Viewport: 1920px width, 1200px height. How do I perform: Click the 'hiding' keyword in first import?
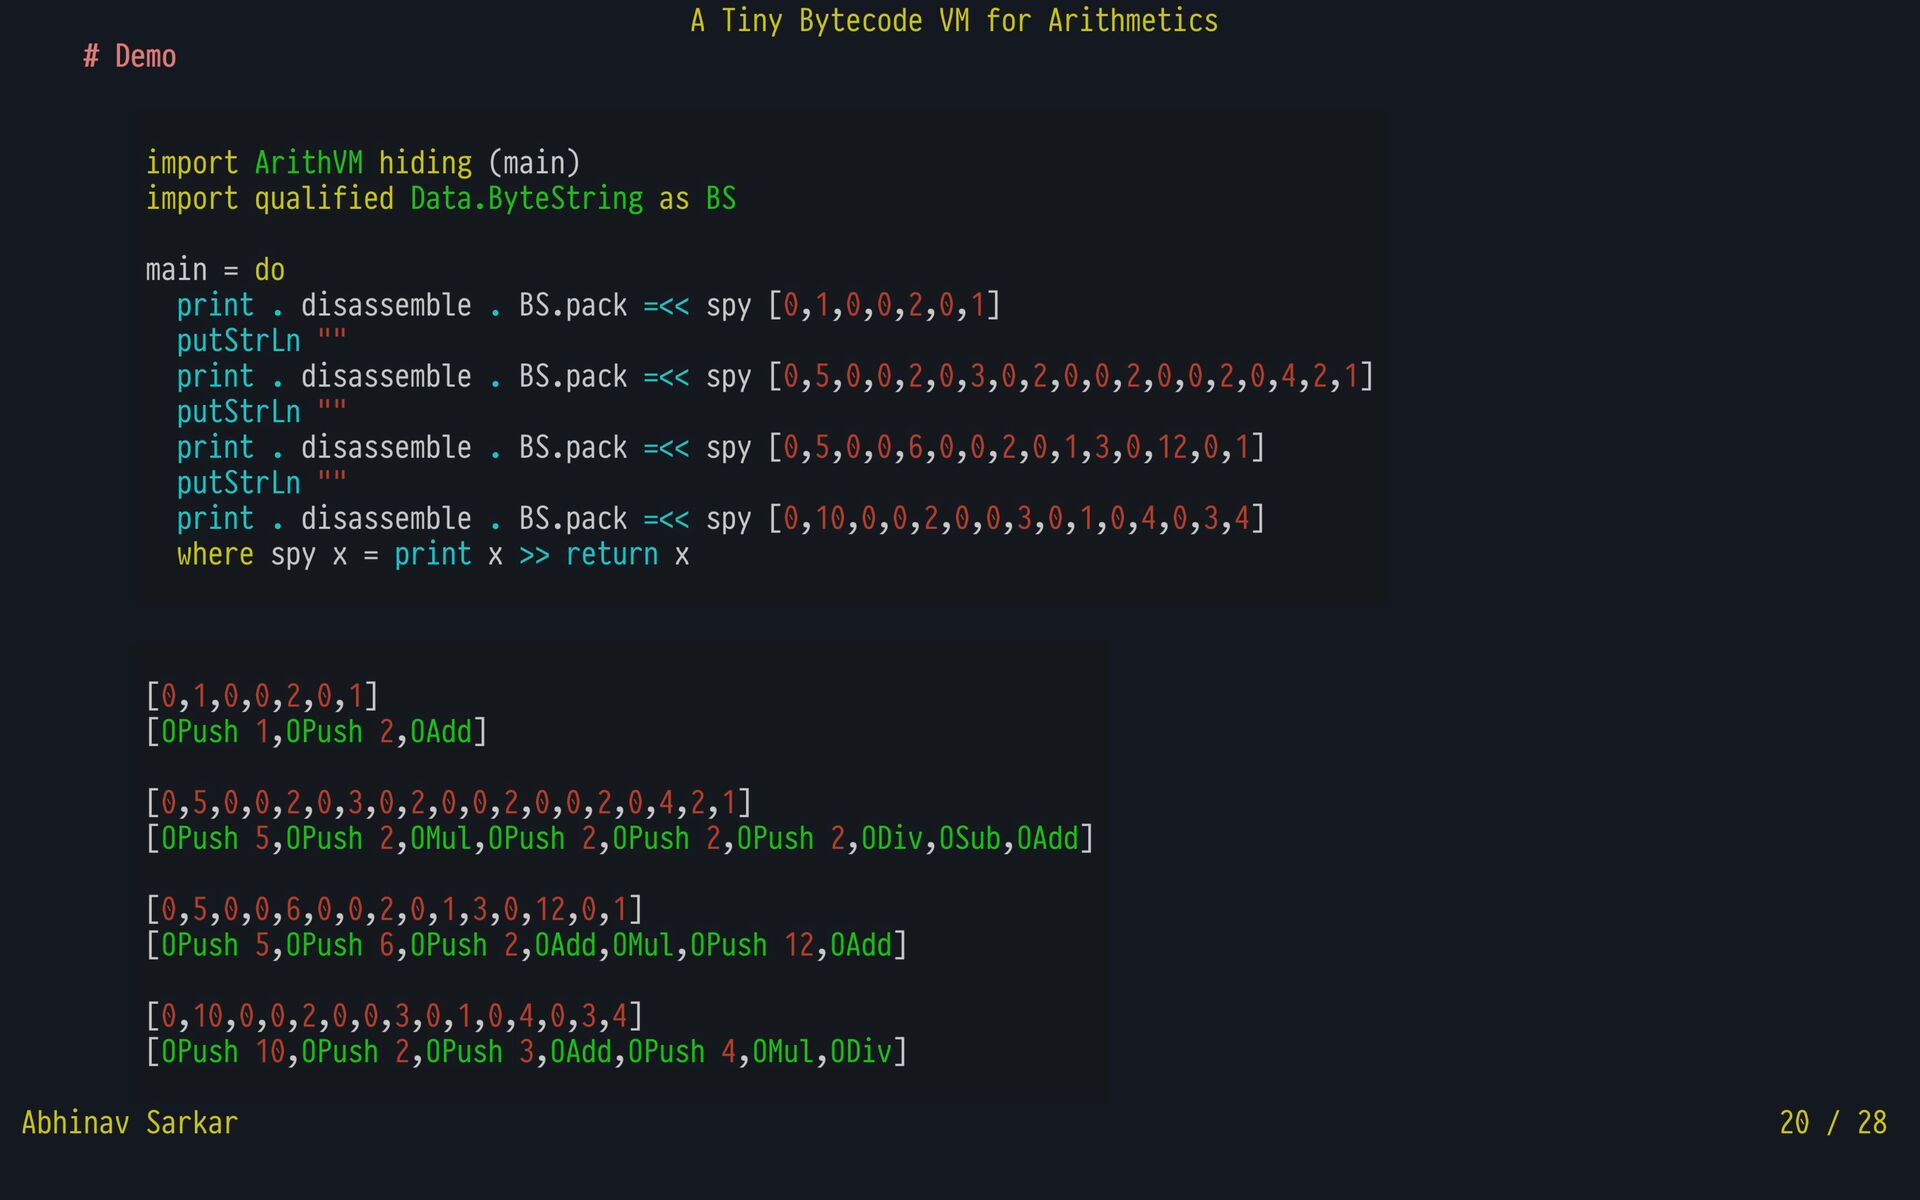point(425,163)
